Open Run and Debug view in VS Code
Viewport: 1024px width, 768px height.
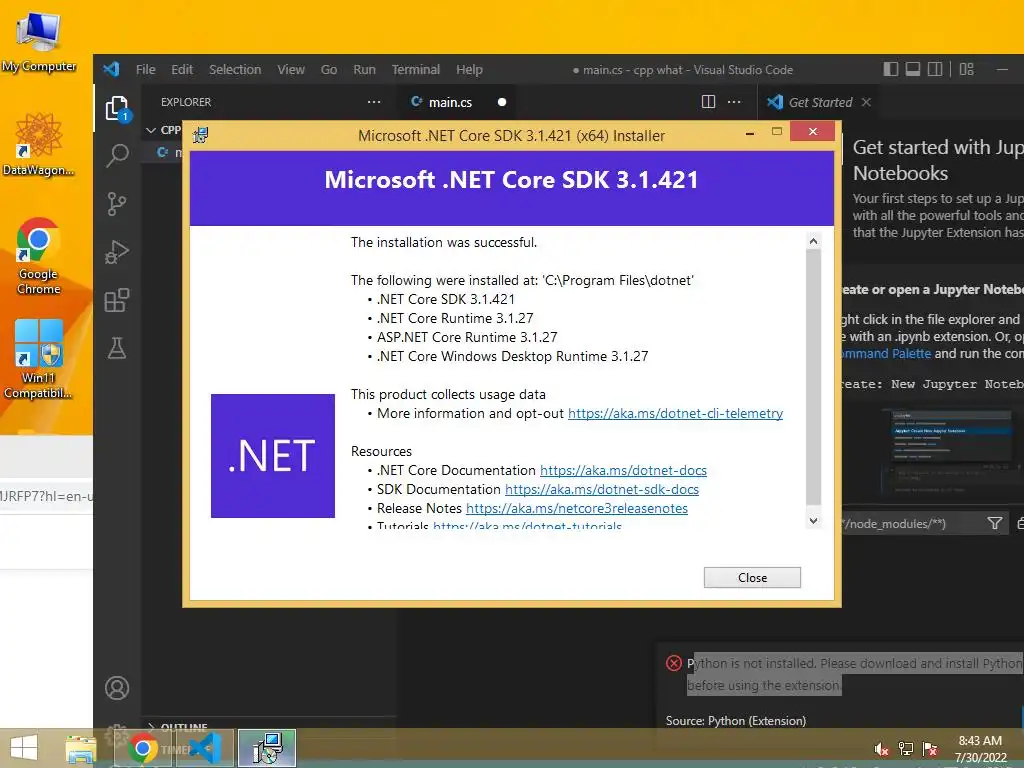point(117,252)
